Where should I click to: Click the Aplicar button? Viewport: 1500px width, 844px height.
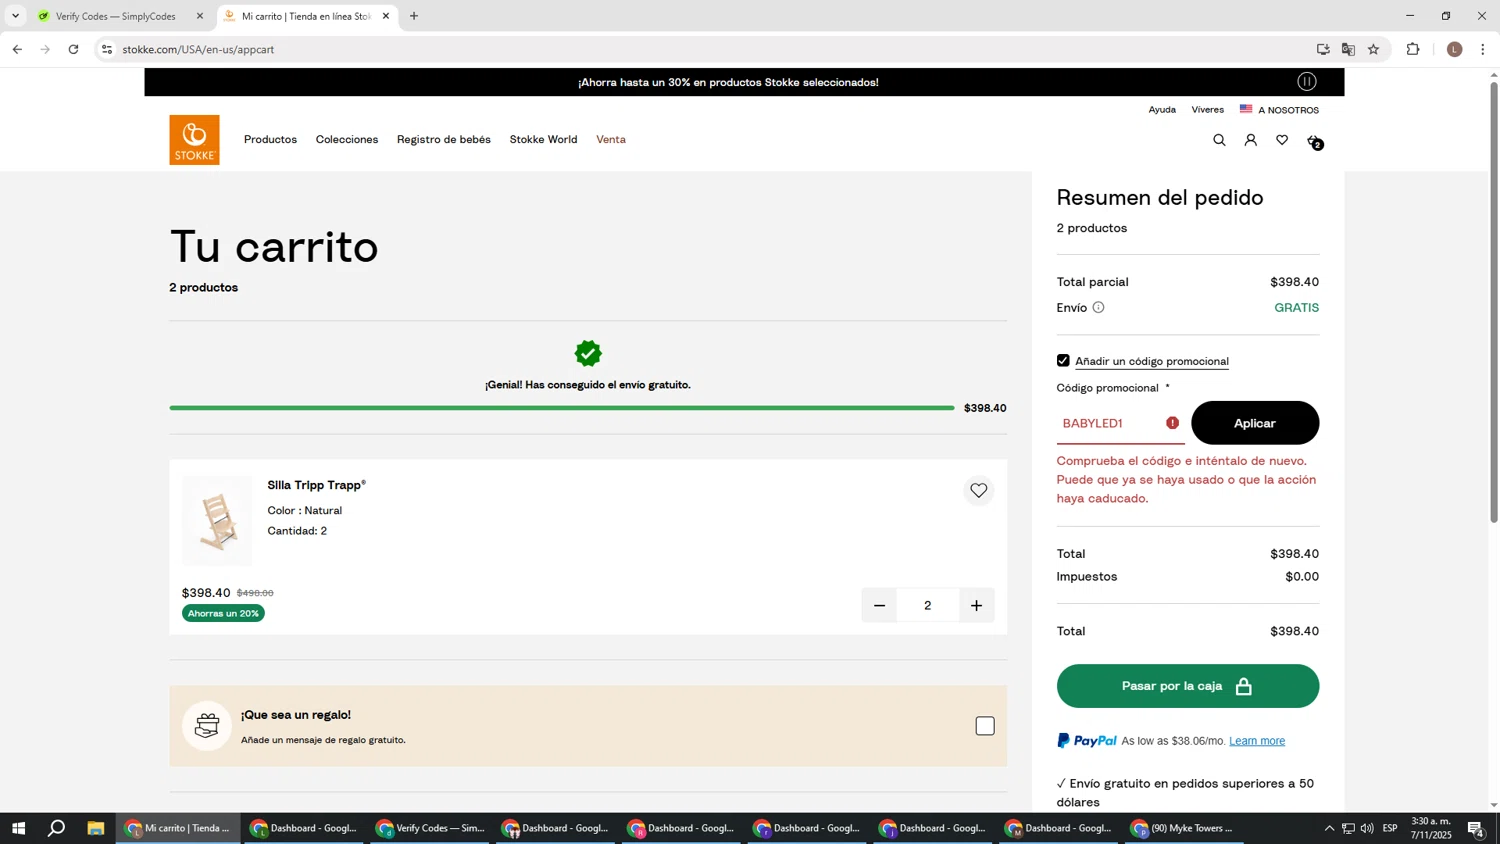(x=1255, y=423)
